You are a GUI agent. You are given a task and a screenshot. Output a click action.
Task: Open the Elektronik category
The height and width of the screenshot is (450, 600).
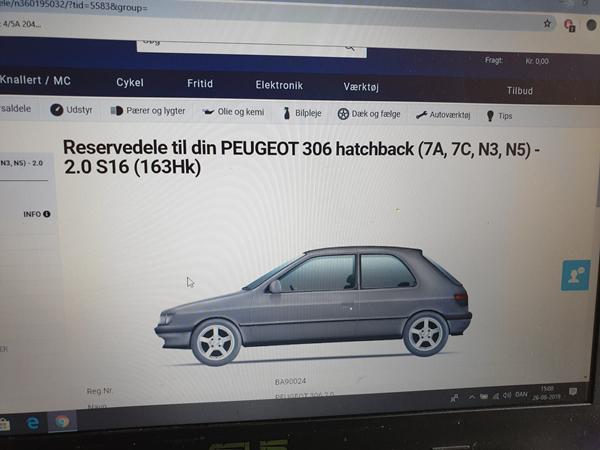(279, 85)
